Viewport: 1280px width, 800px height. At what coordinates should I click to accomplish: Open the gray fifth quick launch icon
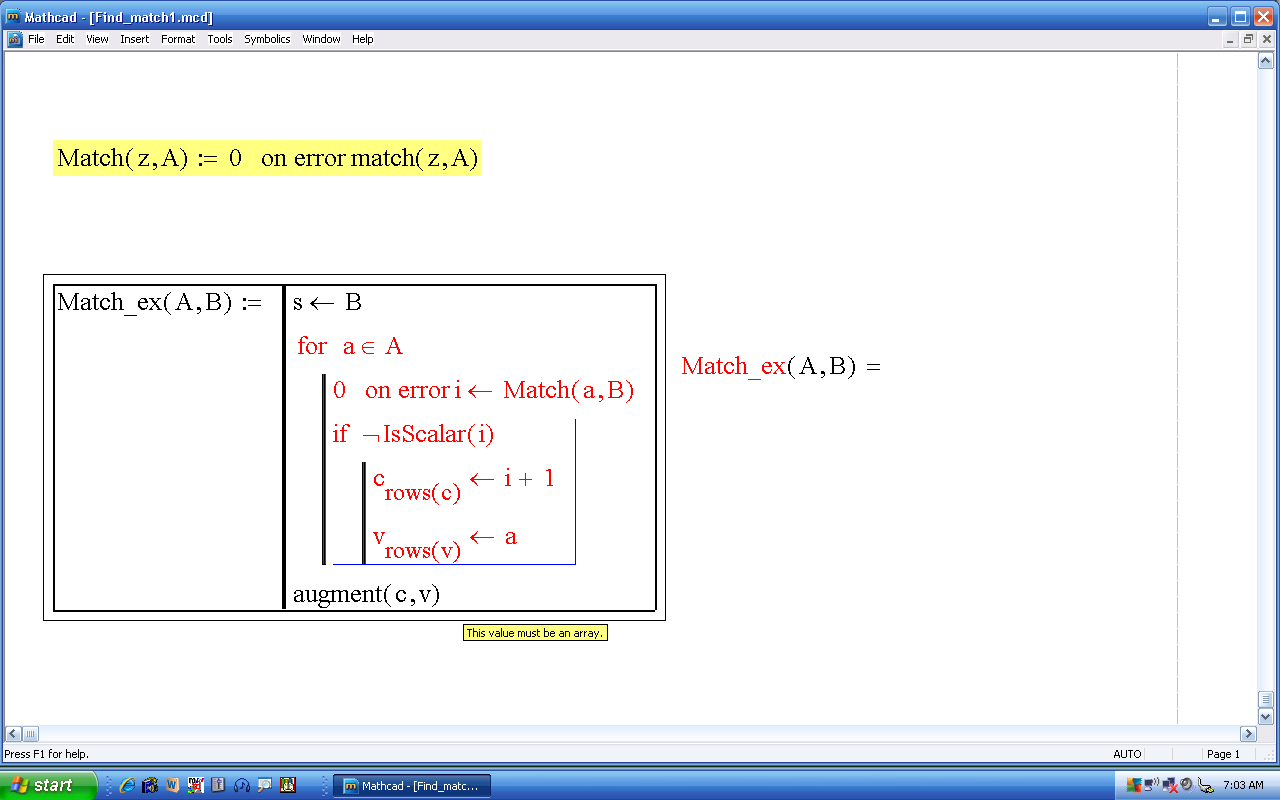click(218, 785)
